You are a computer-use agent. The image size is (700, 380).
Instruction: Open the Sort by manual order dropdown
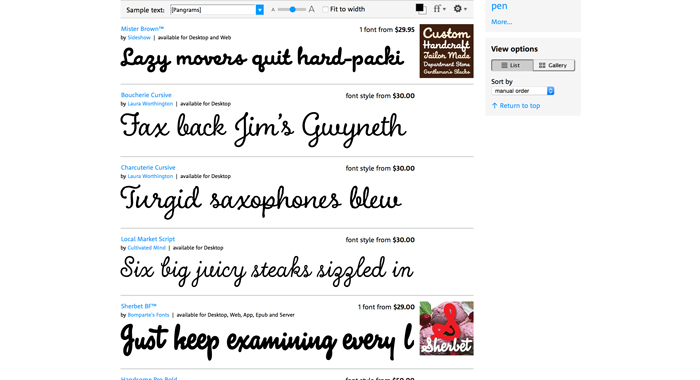click(523, 91)
